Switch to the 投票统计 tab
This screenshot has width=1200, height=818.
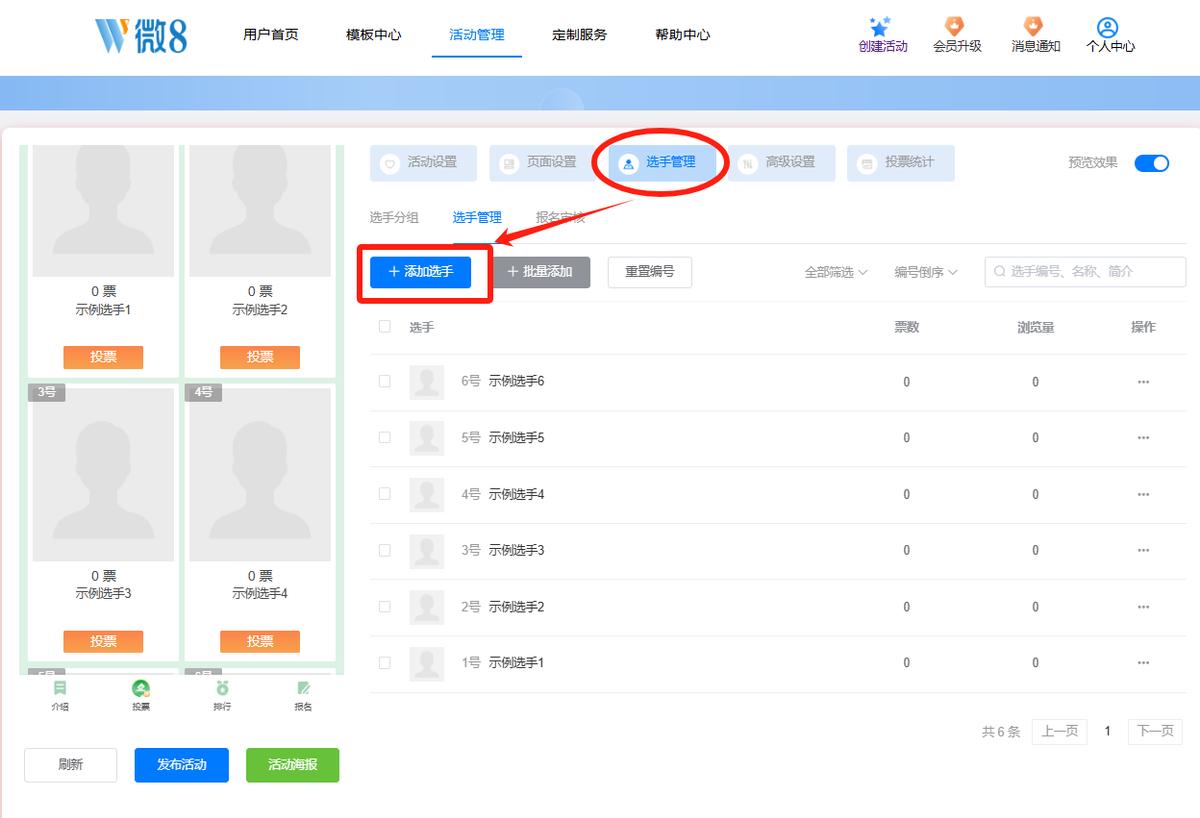click(x=901, y=163)
